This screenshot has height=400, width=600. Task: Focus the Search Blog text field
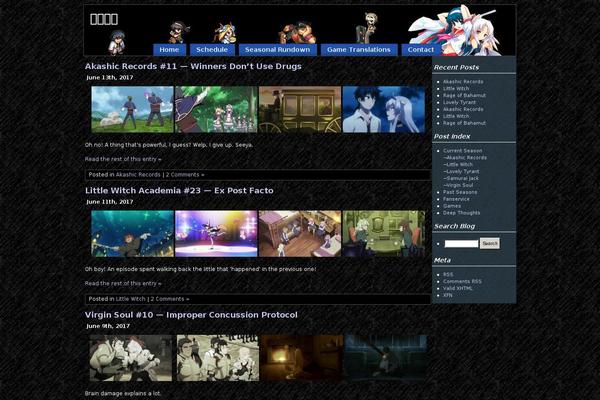pos(461,243)
